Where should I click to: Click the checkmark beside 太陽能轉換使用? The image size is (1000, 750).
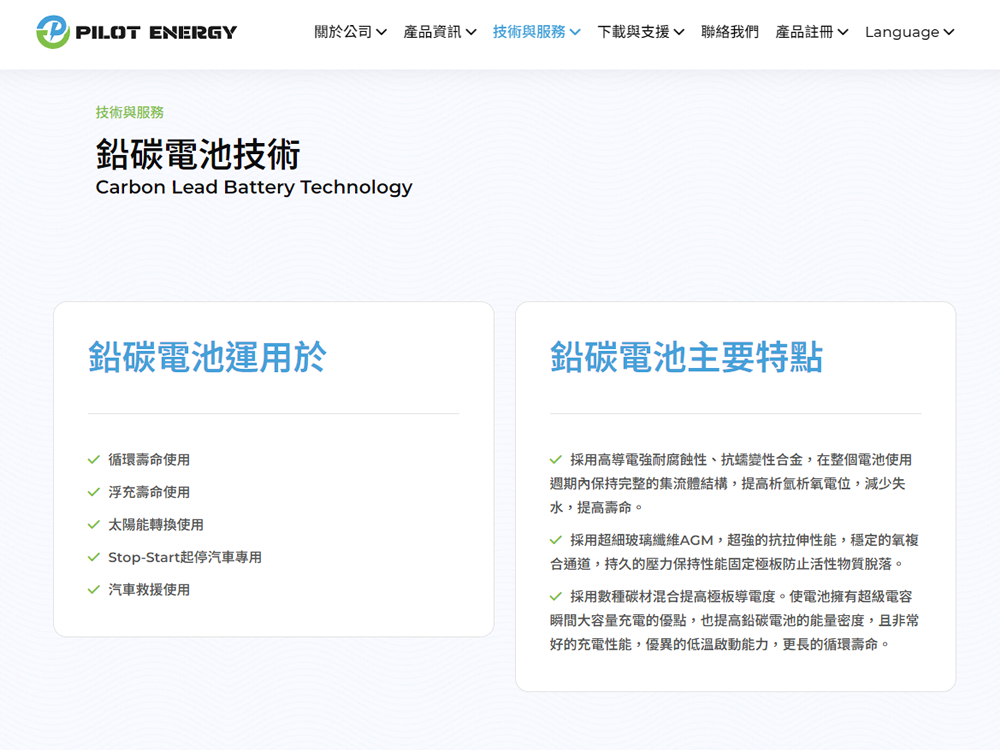click(94, 525)
